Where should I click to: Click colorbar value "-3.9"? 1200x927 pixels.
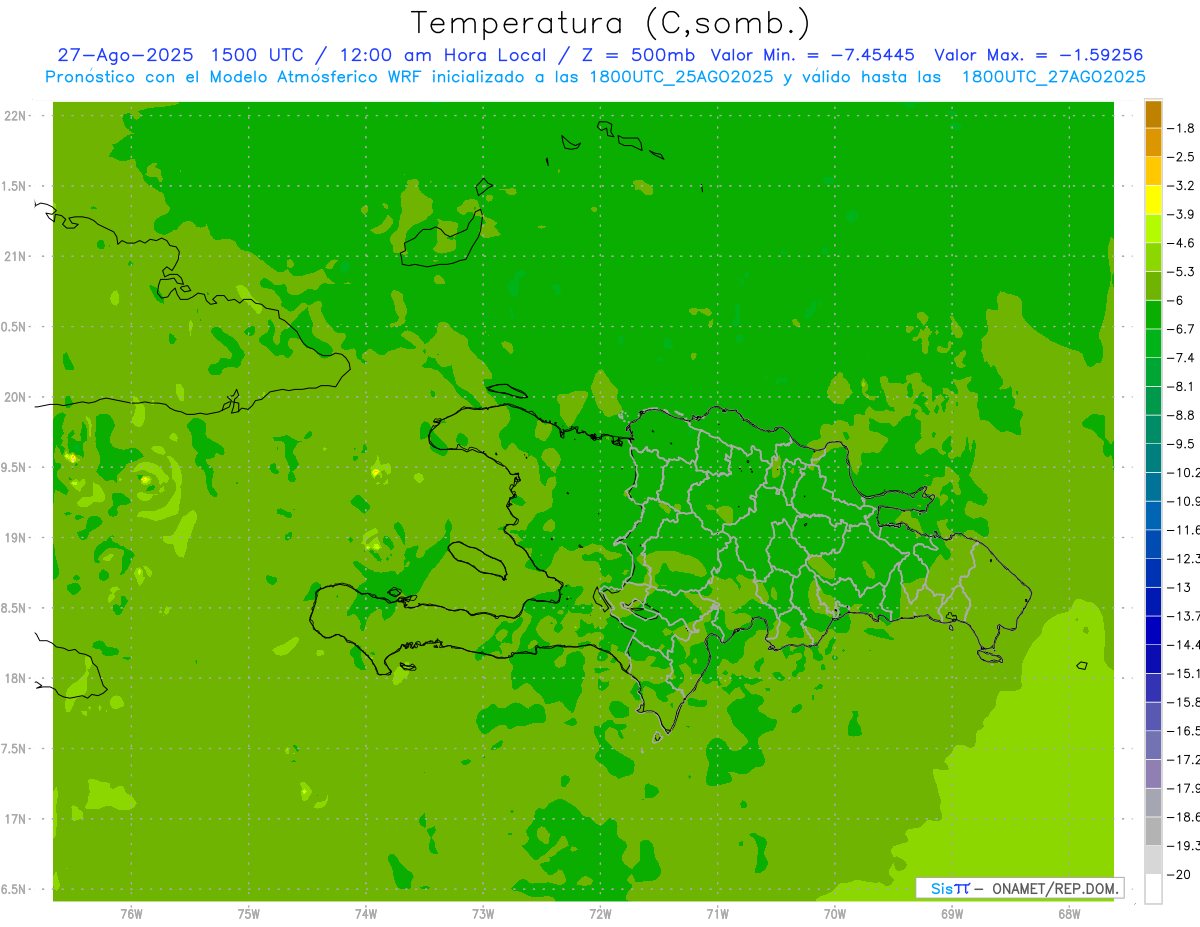pos(1181,214)
